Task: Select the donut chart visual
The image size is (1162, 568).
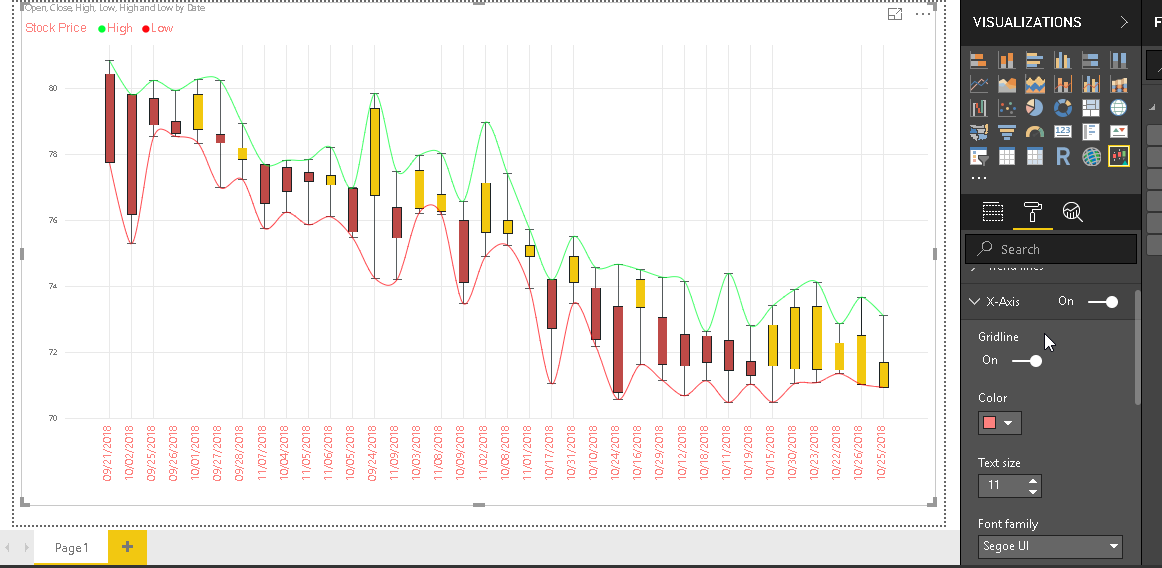Action: 1063,108
